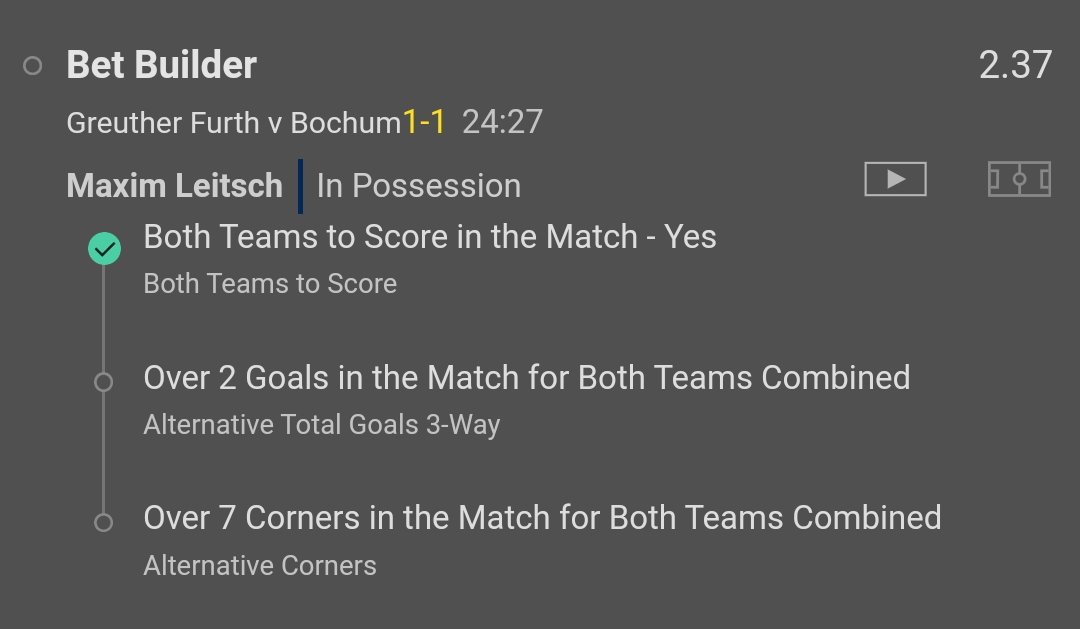Select the circle marker beside Over 7 Corners
The image size is (1080, 629).
[x=103, y=522]
